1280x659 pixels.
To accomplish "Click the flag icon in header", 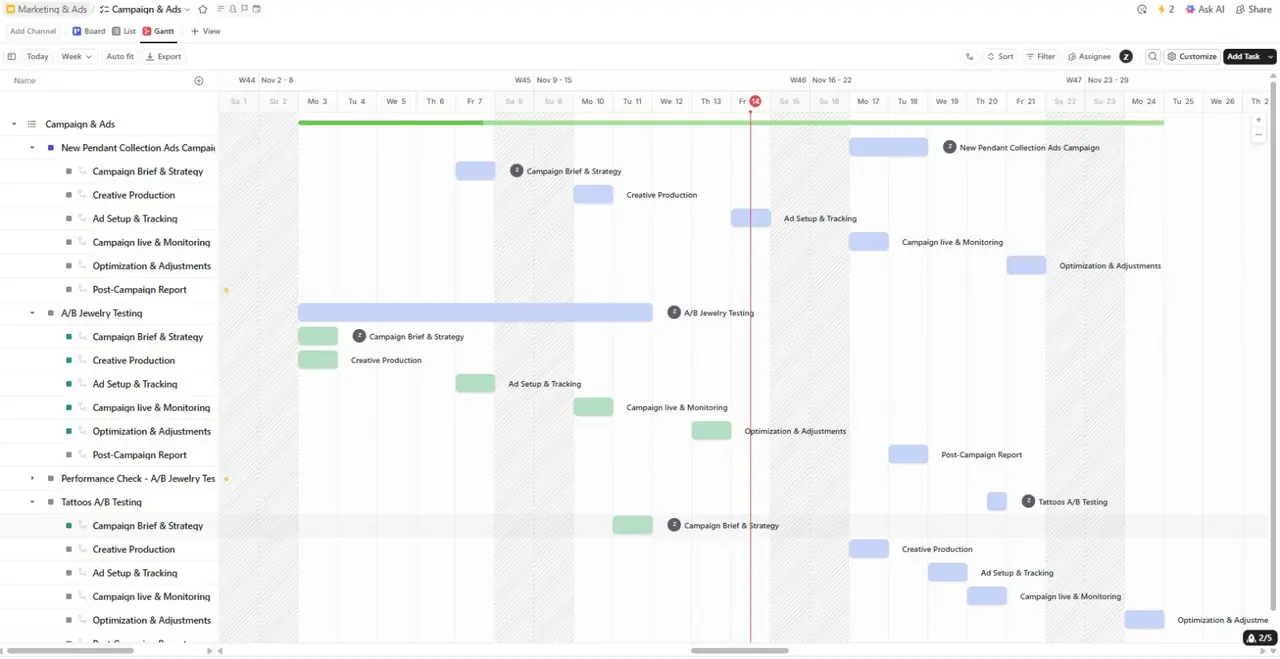I will tap(245, 9).
